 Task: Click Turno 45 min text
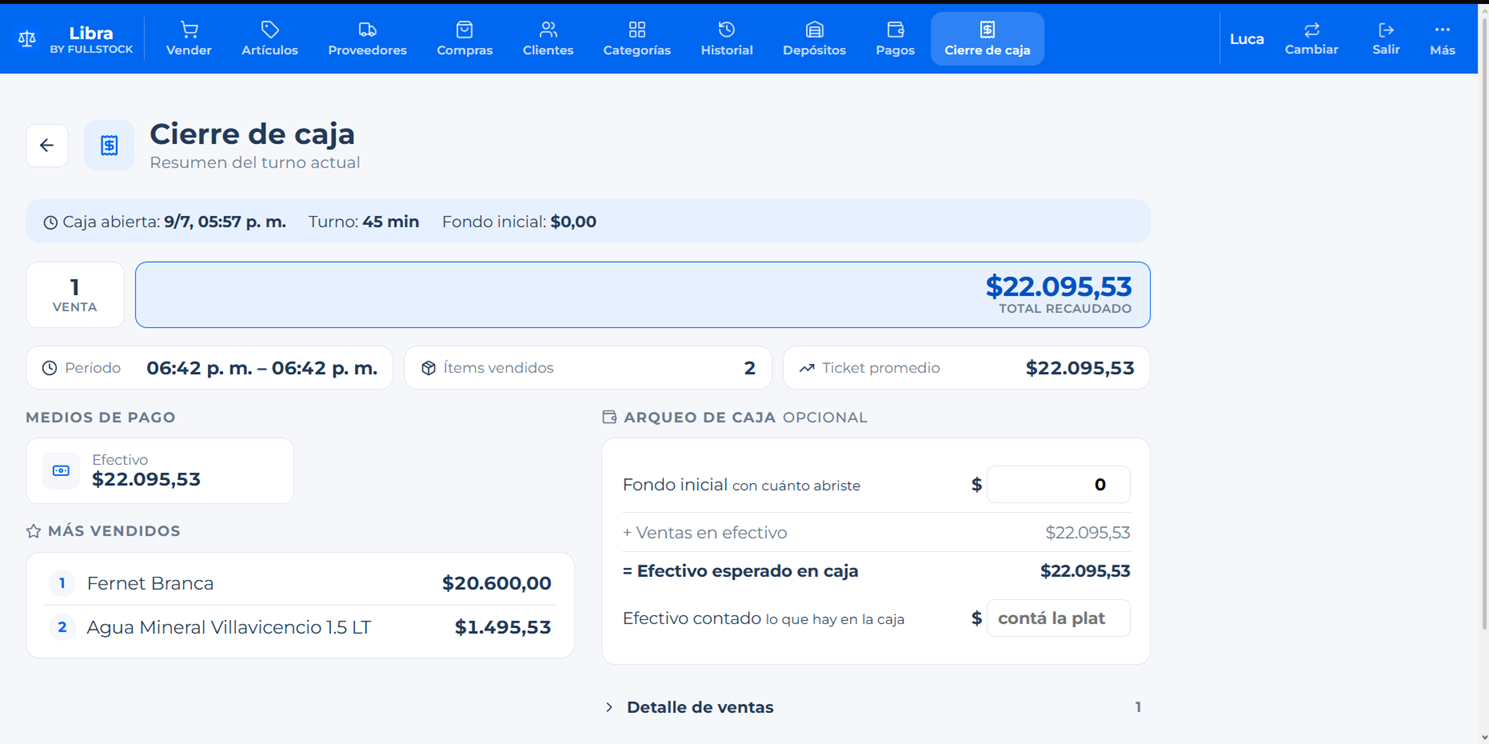coord(364,222)
